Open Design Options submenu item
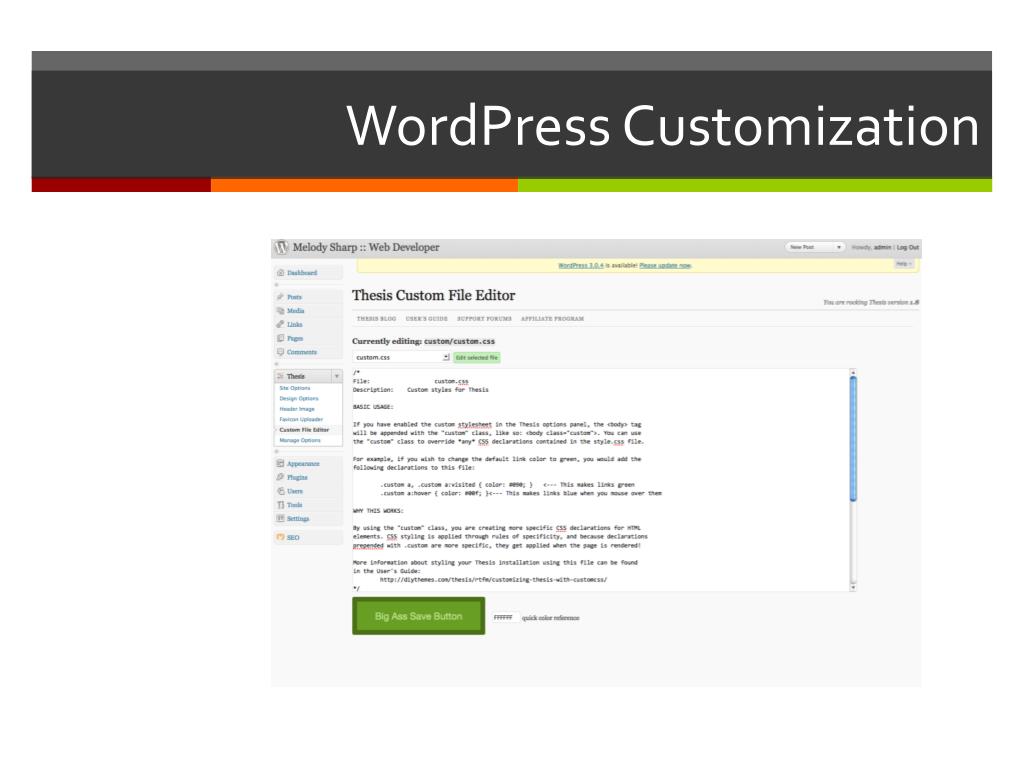 pos(299,398)
